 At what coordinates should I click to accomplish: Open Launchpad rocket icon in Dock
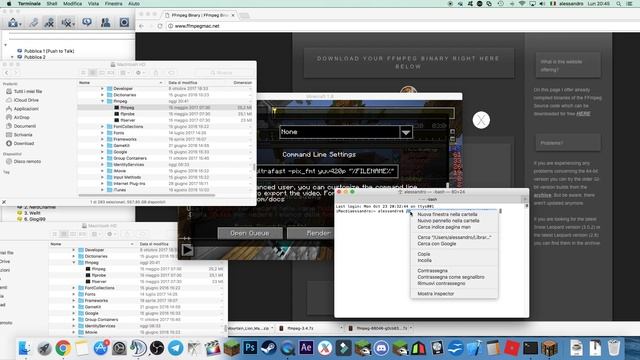44,348
